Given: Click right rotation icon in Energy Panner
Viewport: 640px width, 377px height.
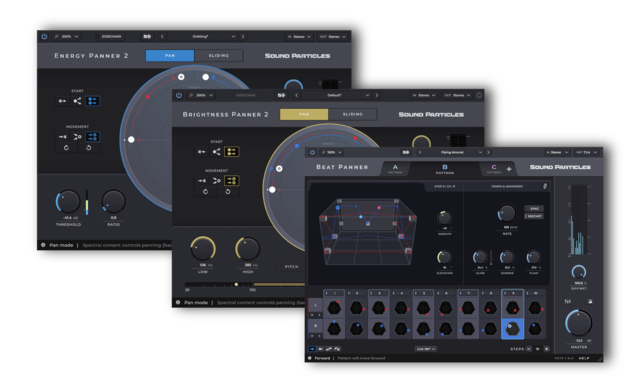Looking at the screenshot, I should [89, 148].
